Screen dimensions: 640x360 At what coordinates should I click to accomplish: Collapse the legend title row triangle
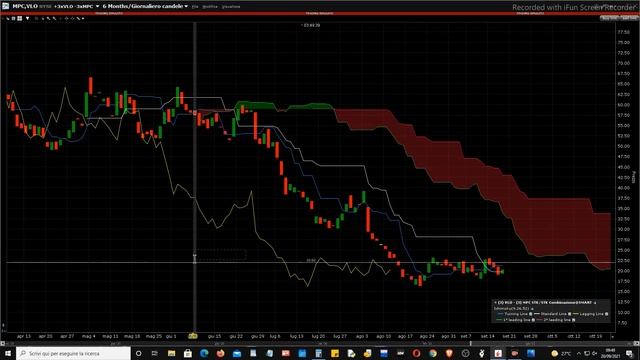point(595,303)
